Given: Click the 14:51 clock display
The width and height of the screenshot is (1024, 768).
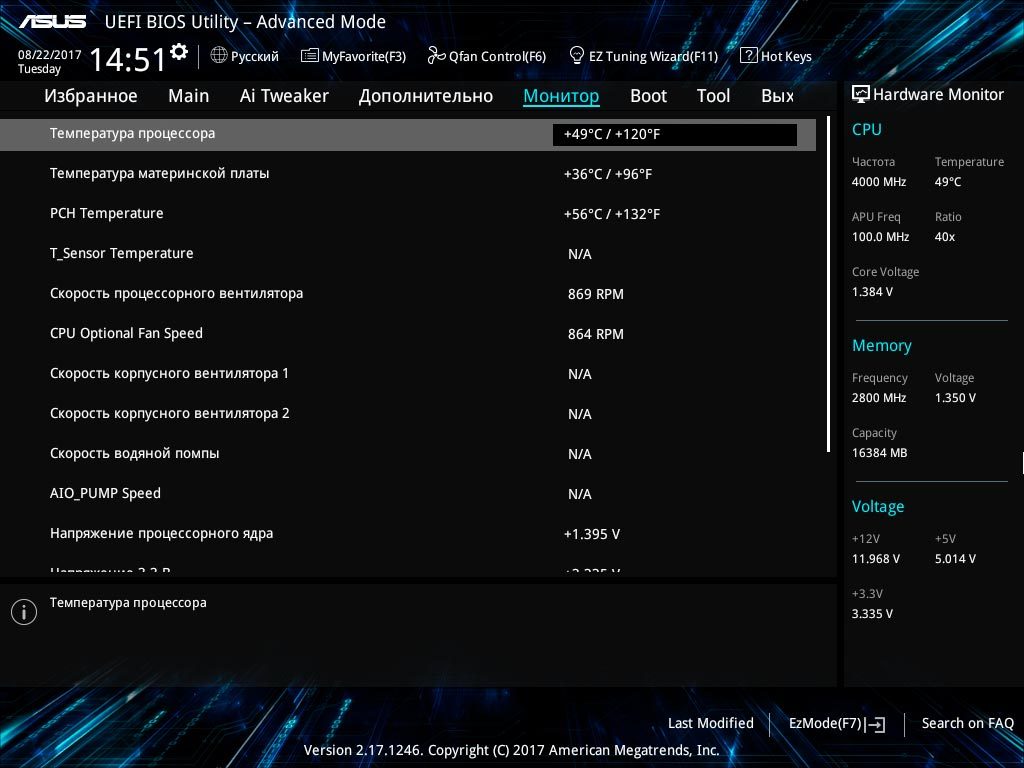Looking at the screenshot, I should (x=128, y=59).
